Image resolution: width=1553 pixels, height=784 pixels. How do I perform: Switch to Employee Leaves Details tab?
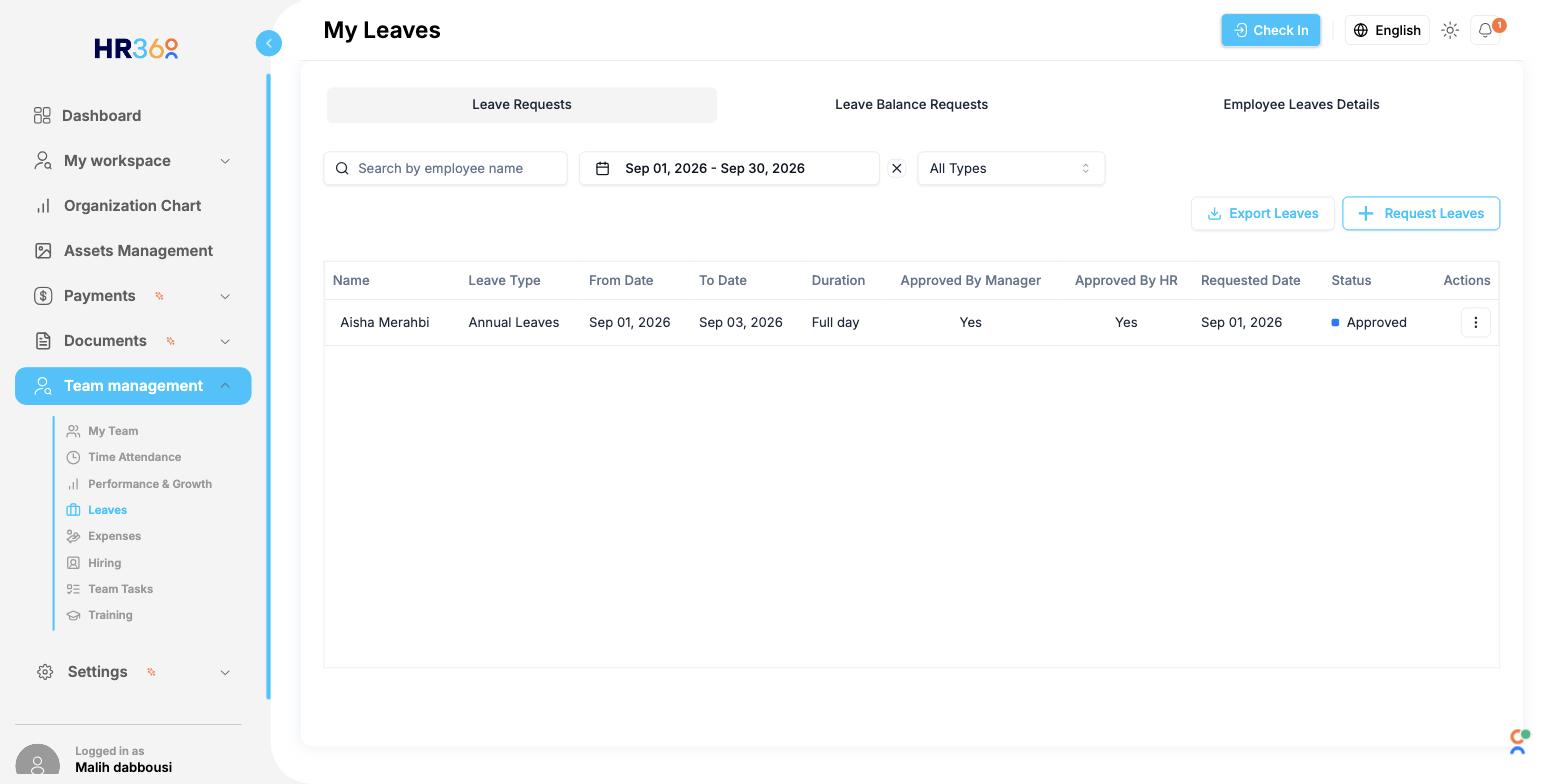click(x=1301, y=105)
